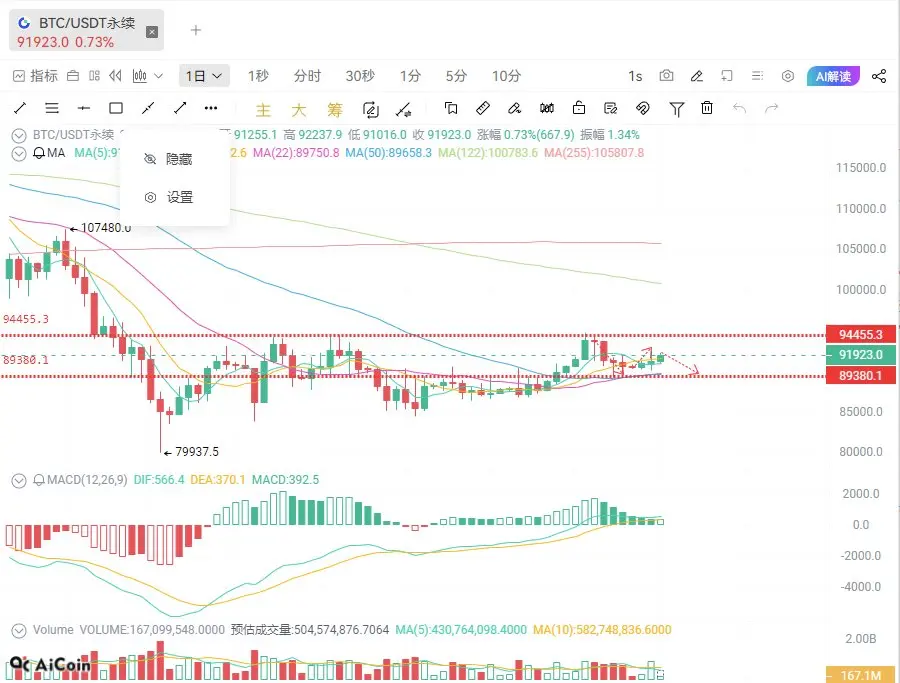This screenshot has height=683, width=900.
Task: Open the multi-chart layout icon
Action: pyautogui.click(x=95, y=76)
